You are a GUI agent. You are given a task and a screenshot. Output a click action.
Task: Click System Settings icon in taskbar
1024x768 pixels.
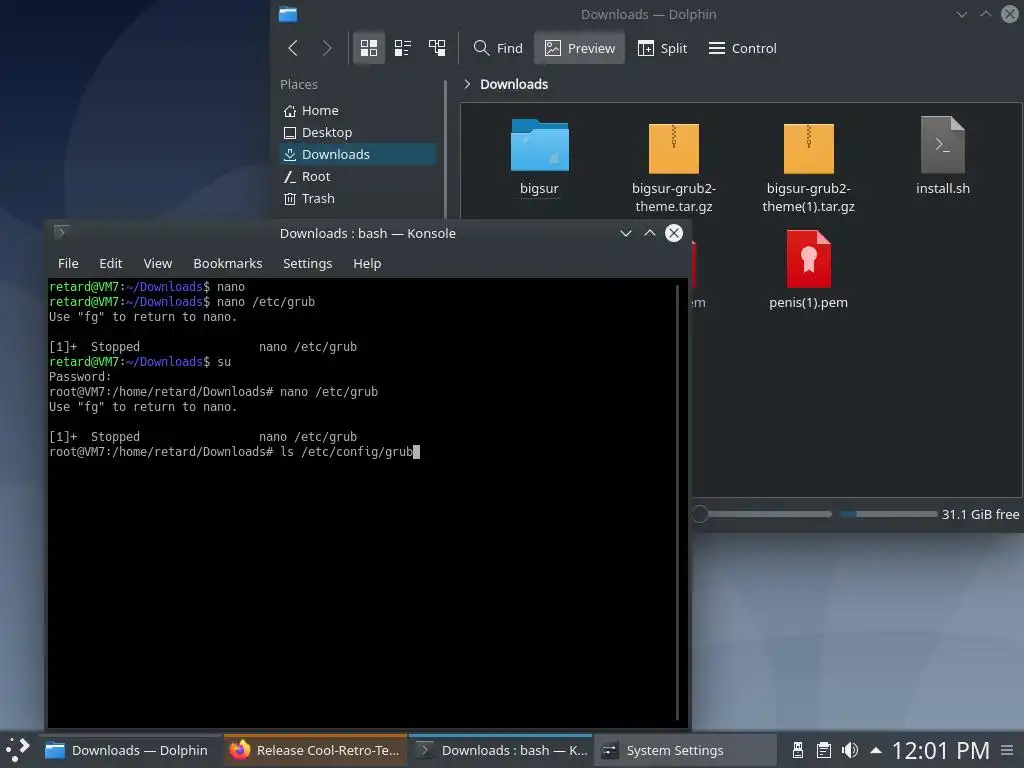pyautogui.click(x=609, y=750)
